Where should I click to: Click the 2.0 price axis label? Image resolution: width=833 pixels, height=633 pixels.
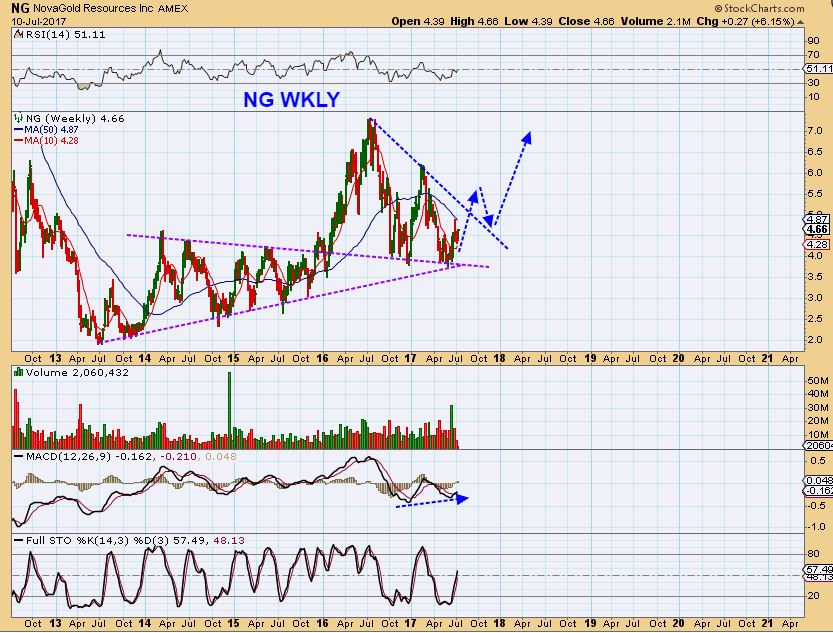click(x=815, y=340)
